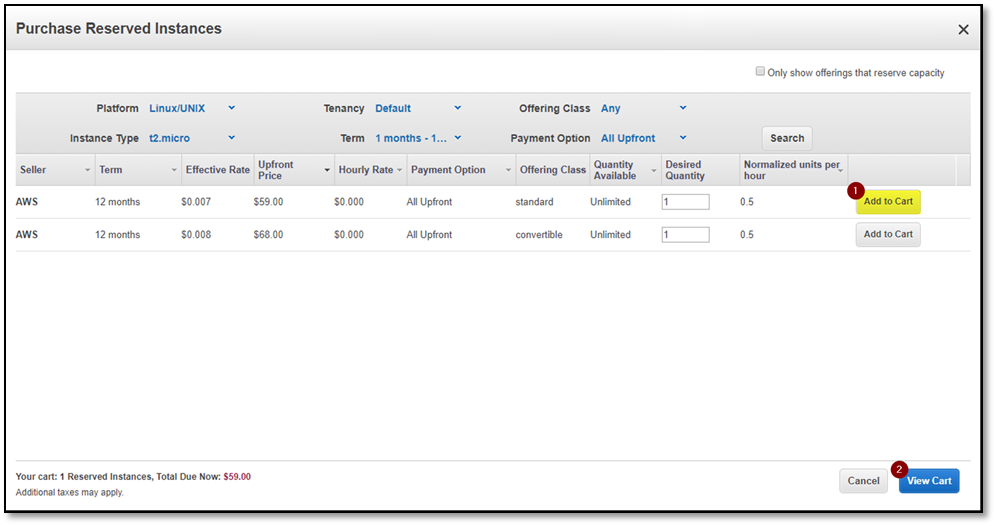This screenshot has height=526, width=996.
Task: Enable only show offerings that reserve capacity
Action: 760,71
